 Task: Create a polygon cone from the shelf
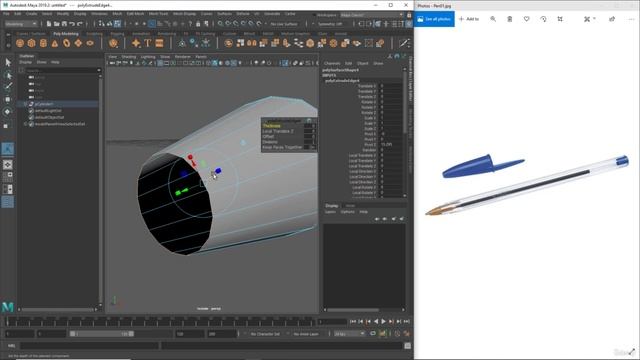tap(55, 43)
